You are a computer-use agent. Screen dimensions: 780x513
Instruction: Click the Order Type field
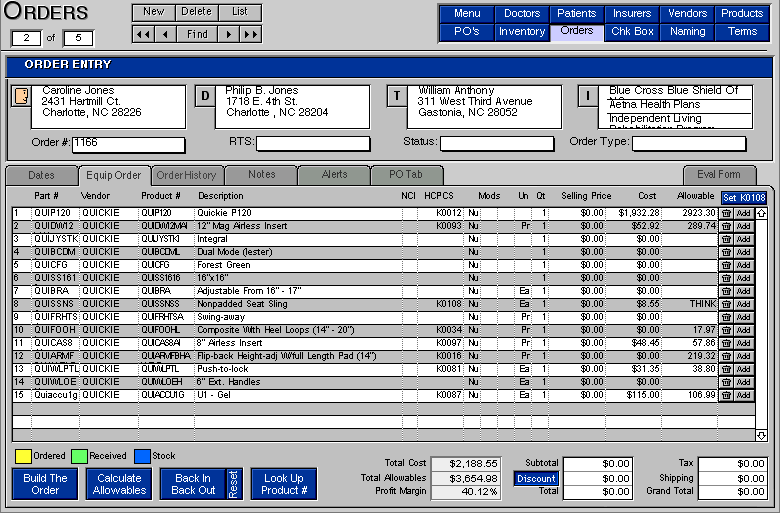click(x=689, y=144)
